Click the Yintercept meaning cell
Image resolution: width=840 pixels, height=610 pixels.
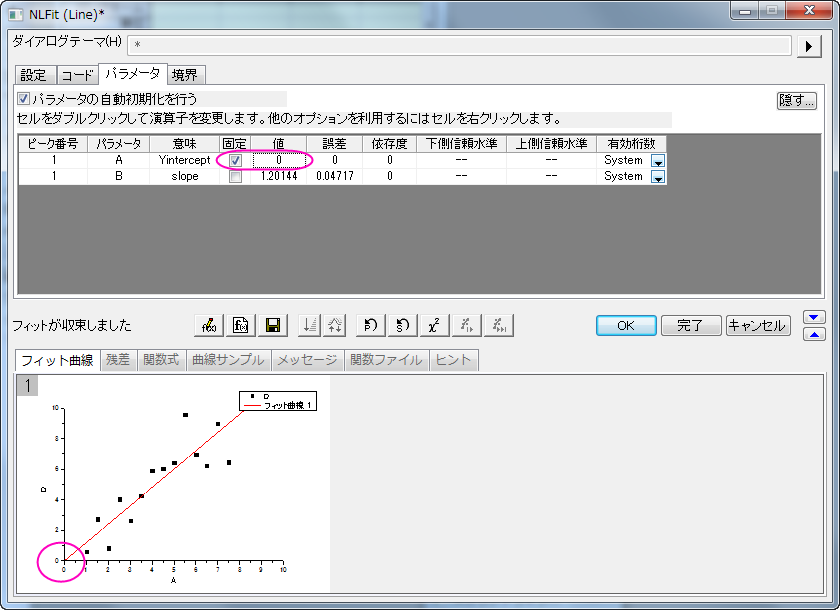click(x=185, y=160)
